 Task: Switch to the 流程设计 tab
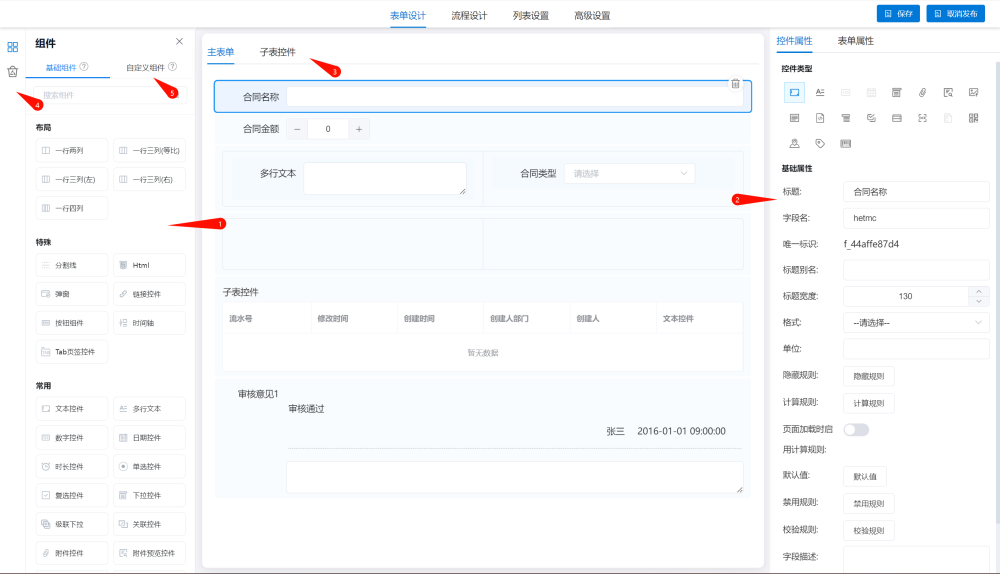point(469,15)
